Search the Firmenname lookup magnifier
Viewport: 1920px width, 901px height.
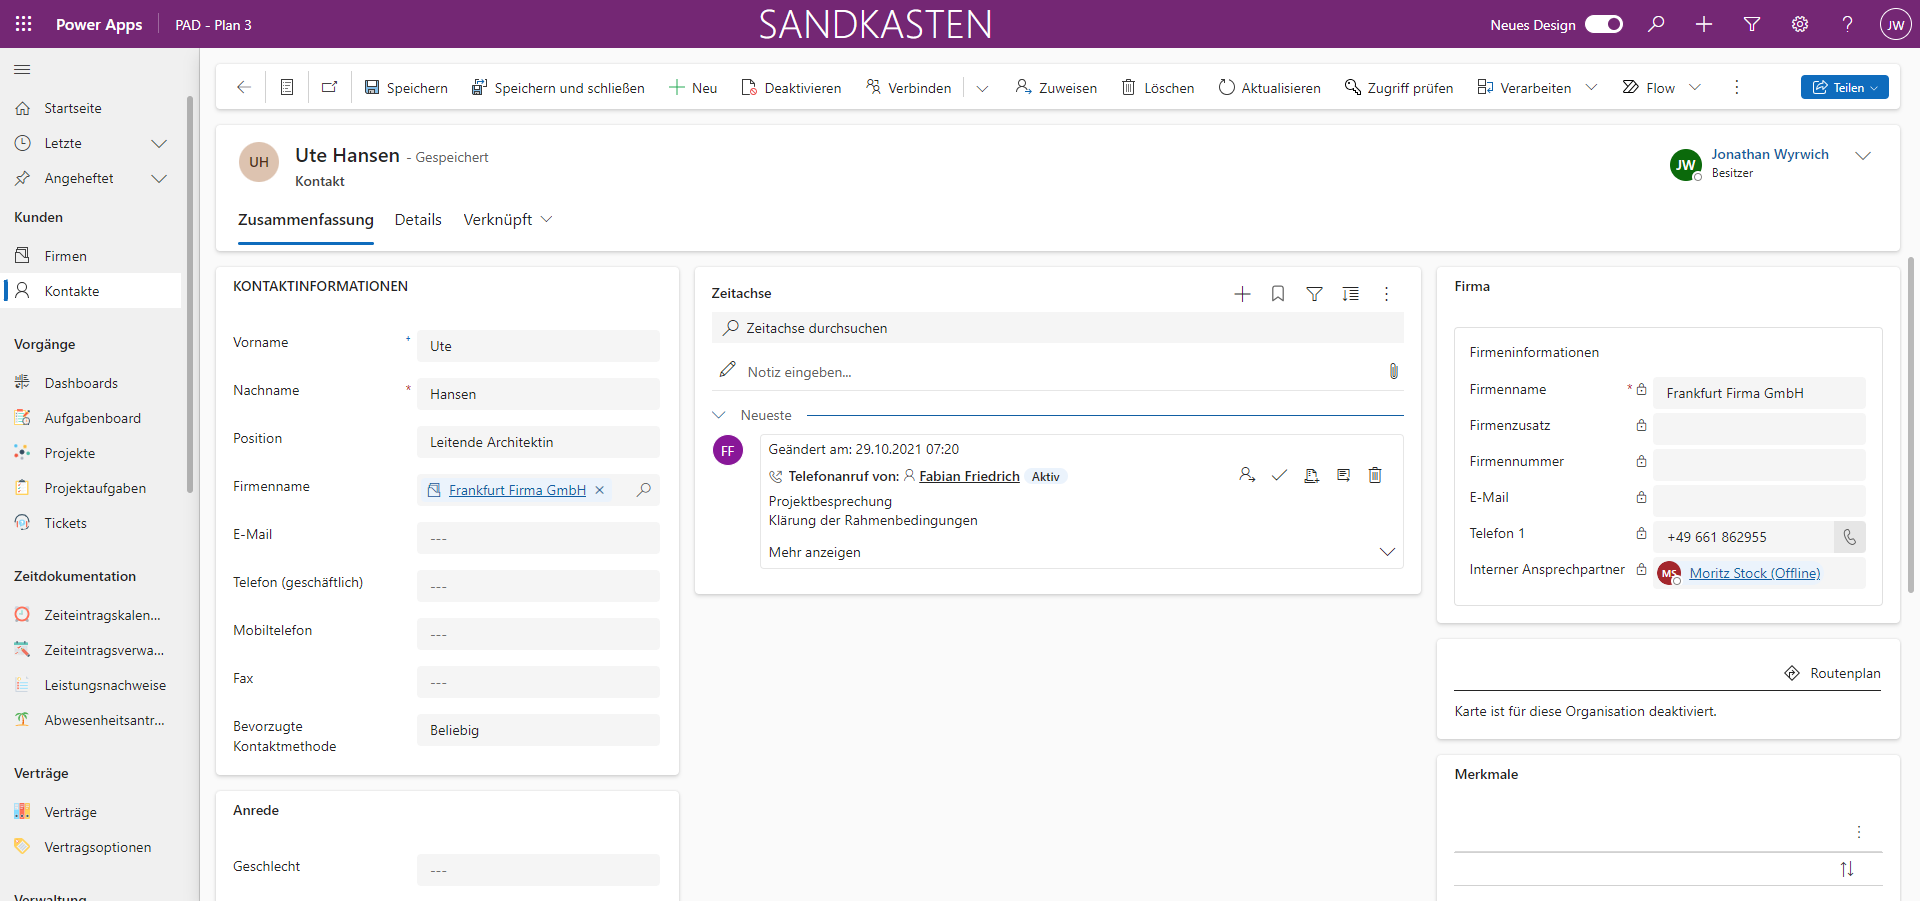tap(644, 490)
